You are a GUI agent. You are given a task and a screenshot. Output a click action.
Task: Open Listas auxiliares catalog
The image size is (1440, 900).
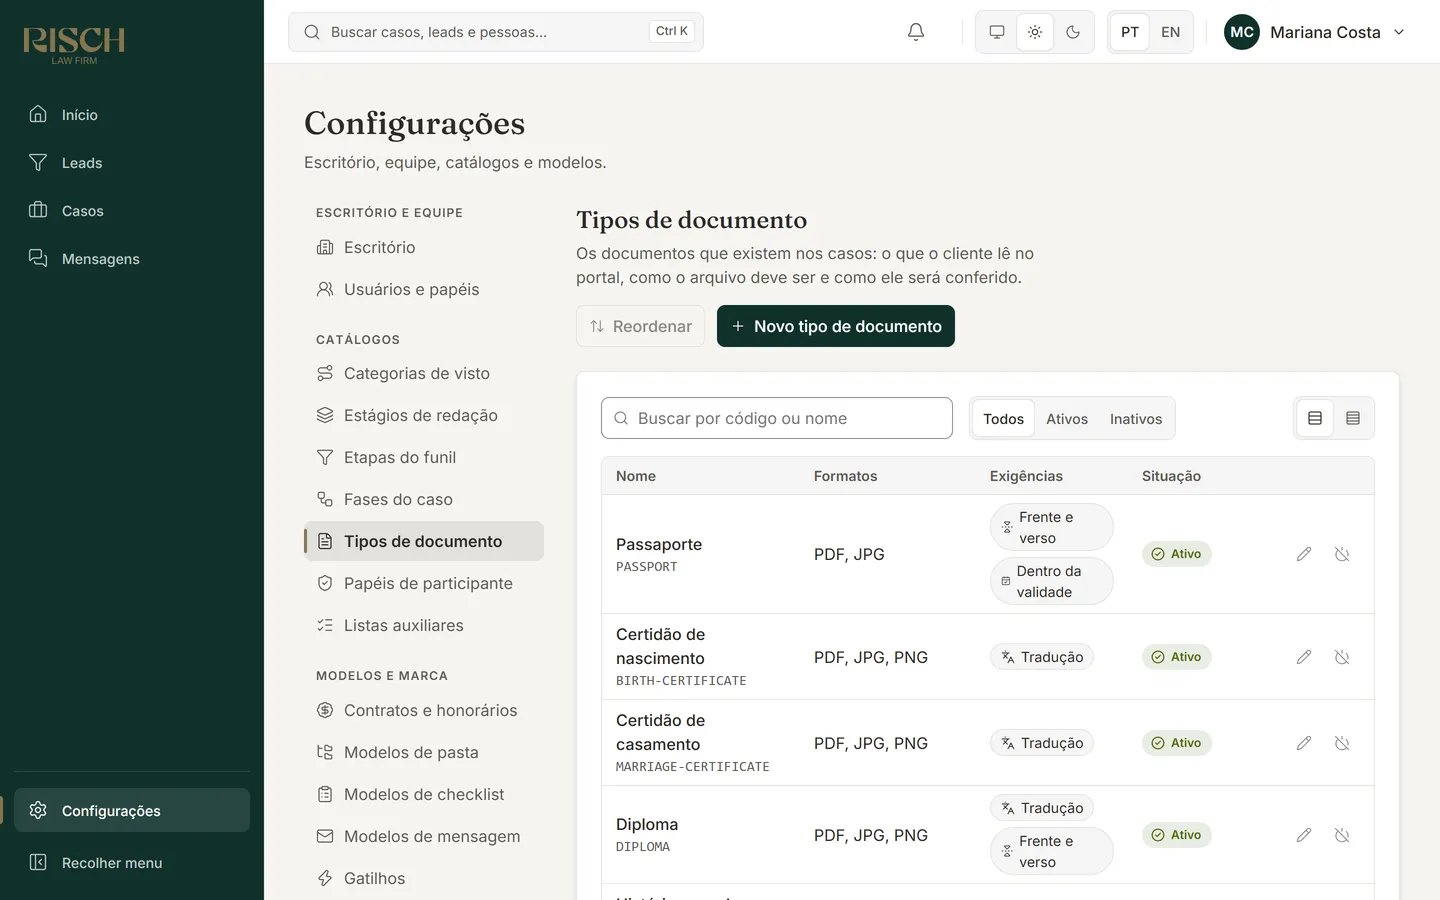click(x=424, y=625)
